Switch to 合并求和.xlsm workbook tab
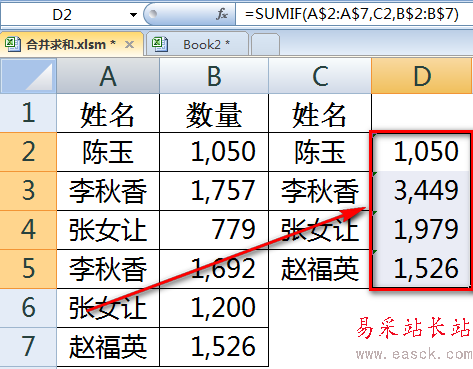 (72, 44)
